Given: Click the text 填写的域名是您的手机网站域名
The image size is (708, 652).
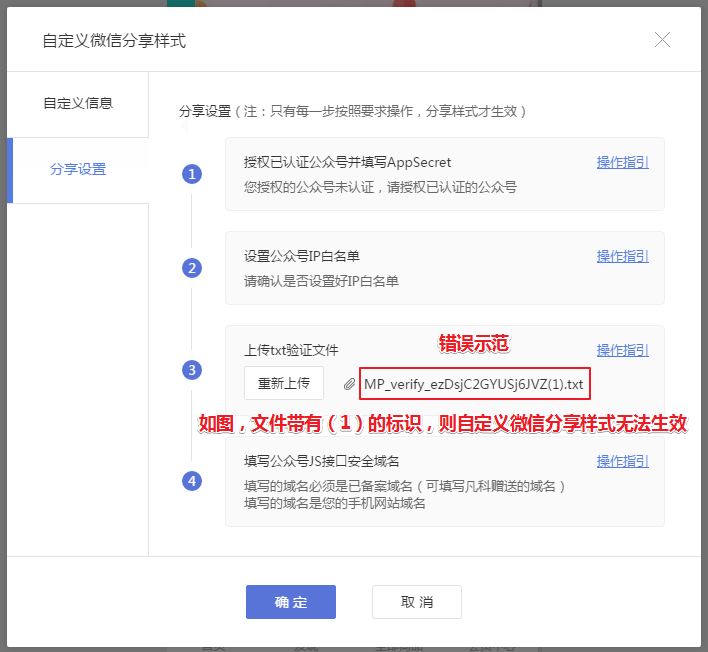Looking at the screenshot, I should pyautogui.click(x=335, y=503).
